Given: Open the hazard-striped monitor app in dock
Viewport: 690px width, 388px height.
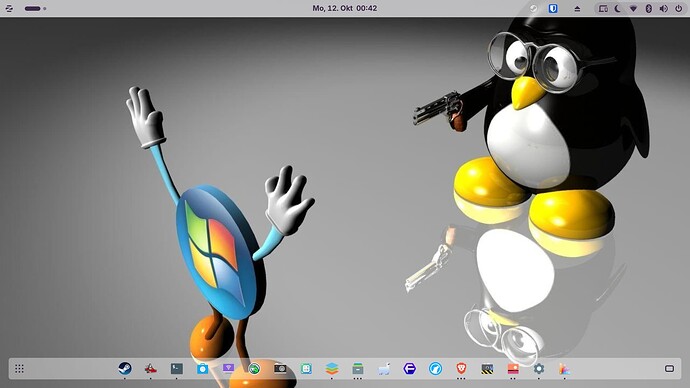Looking at the screenshot, I should click(x=487, y=368).
